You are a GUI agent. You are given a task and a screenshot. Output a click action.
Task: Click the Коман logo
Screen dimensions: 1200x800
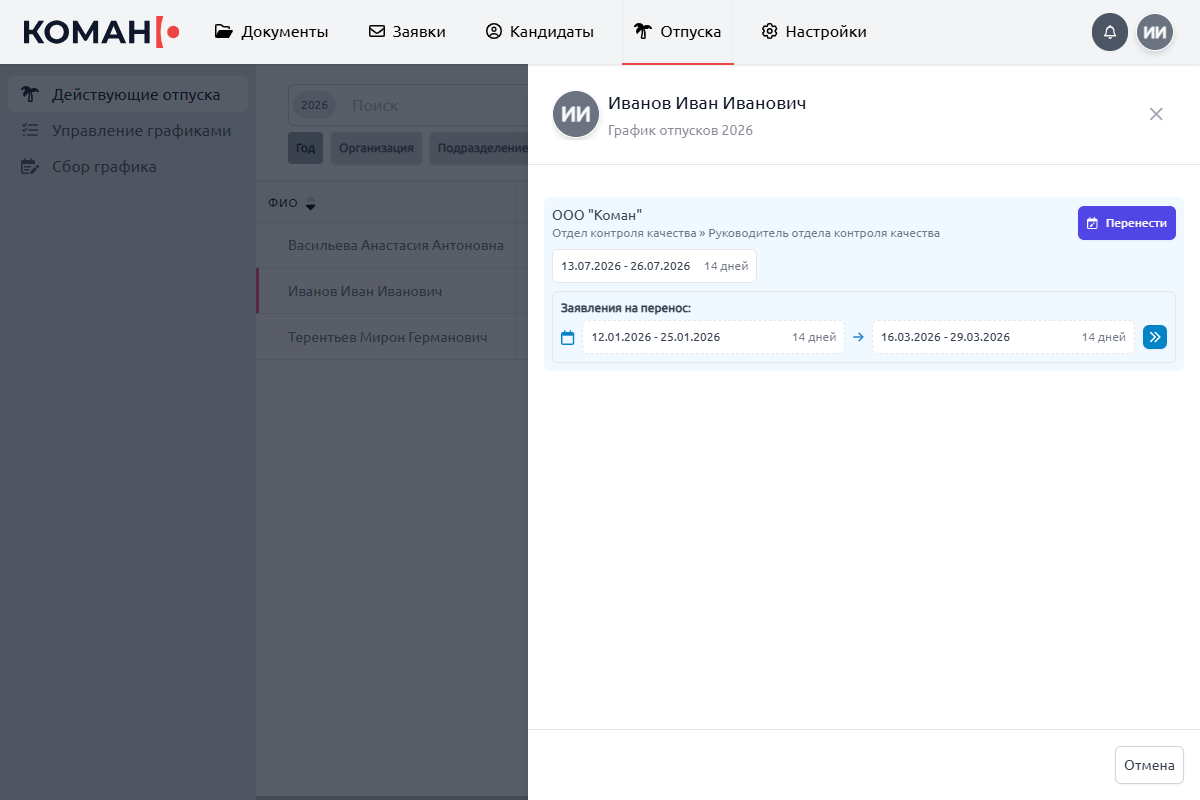(x=101, y=32)
